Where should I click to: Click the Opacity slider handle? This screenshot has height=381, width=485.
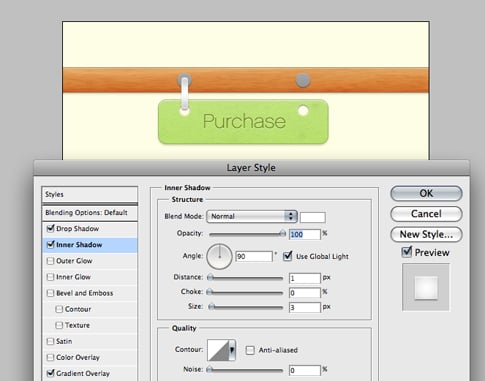(x=283, y=234)
